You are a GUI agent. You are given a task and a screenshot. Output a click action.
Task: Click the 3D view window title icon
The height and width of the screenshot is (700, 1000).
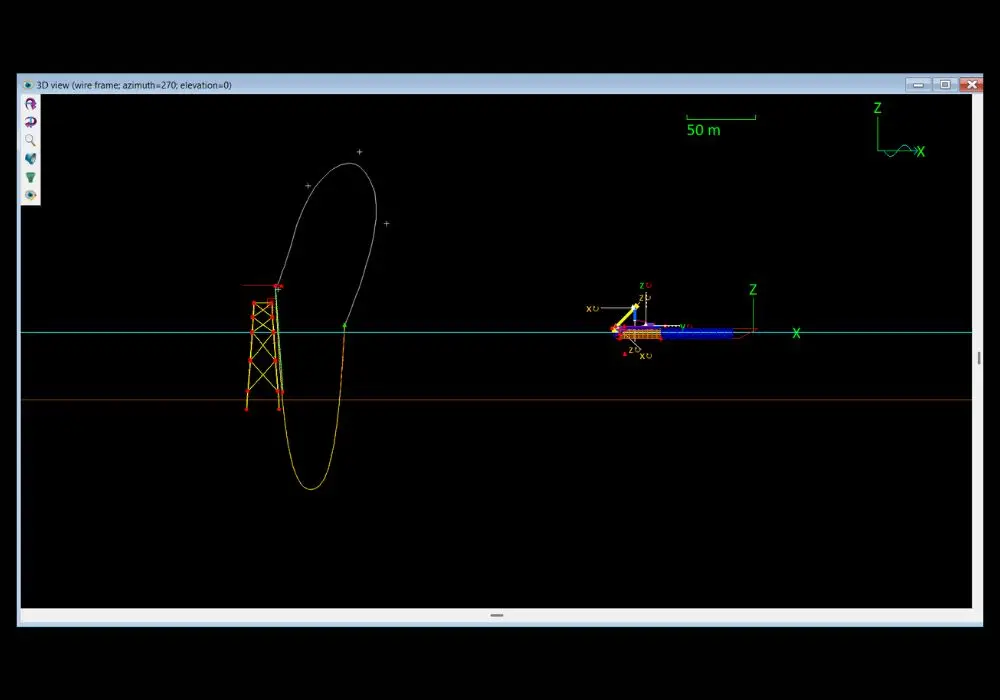[27, 85]
